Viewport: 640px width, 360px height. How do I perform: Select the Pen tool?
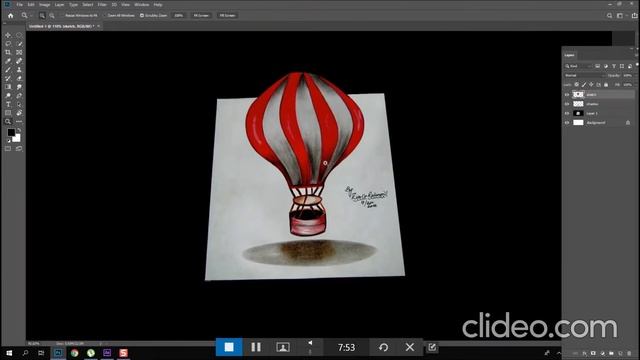coord(19,96)
